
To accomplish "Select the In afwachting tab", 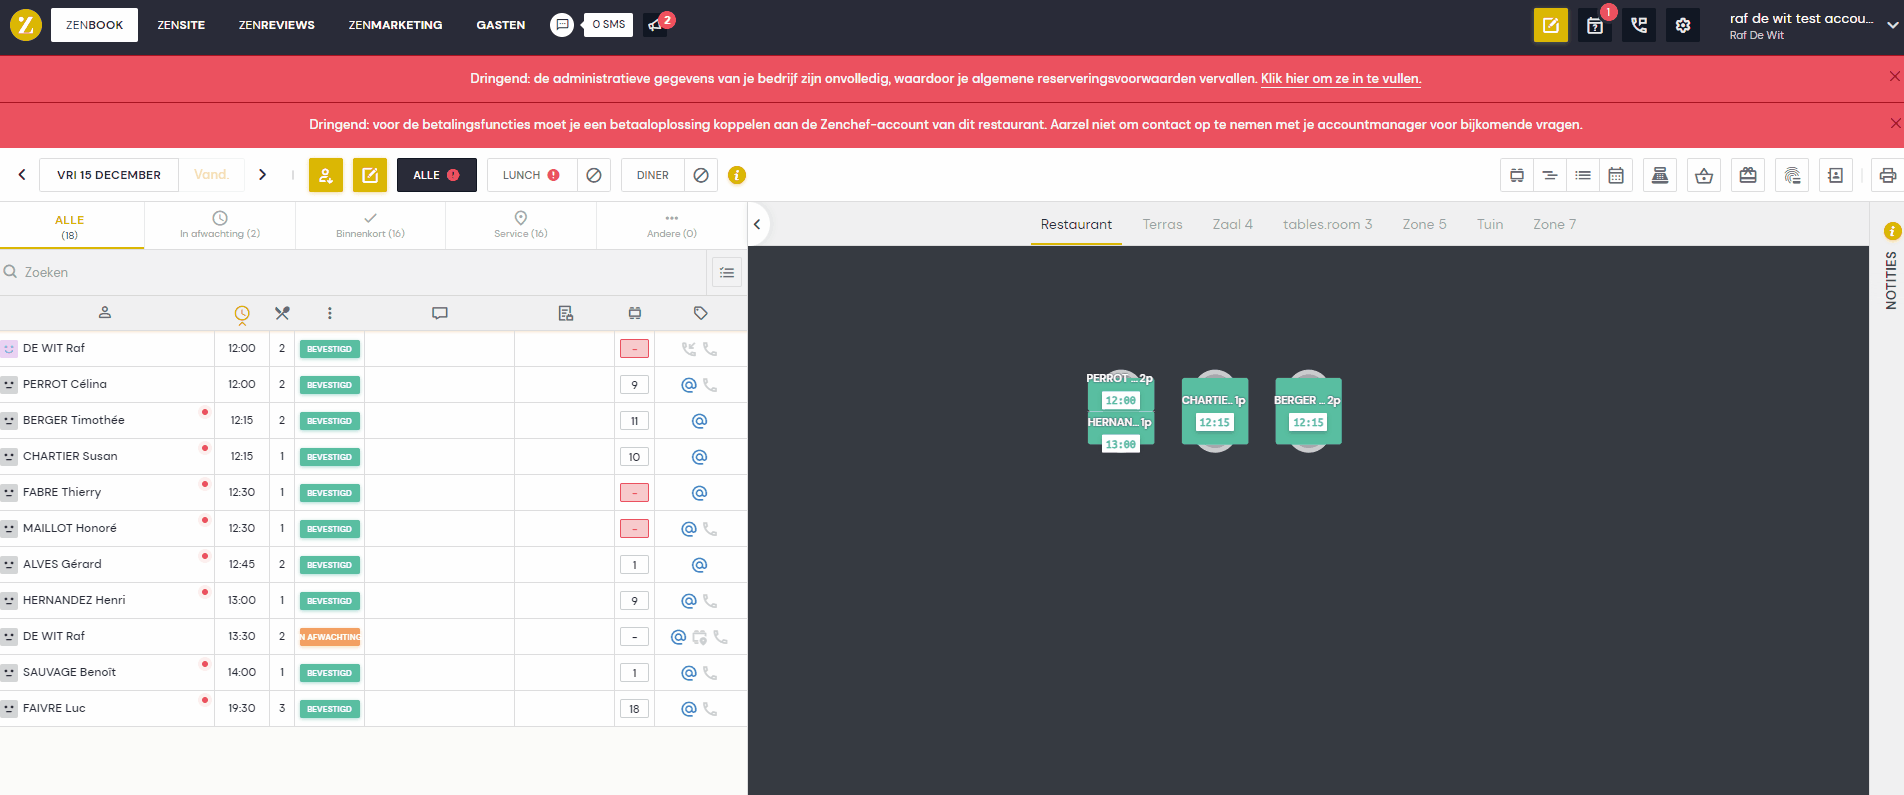I will click(x=220, y=225).
